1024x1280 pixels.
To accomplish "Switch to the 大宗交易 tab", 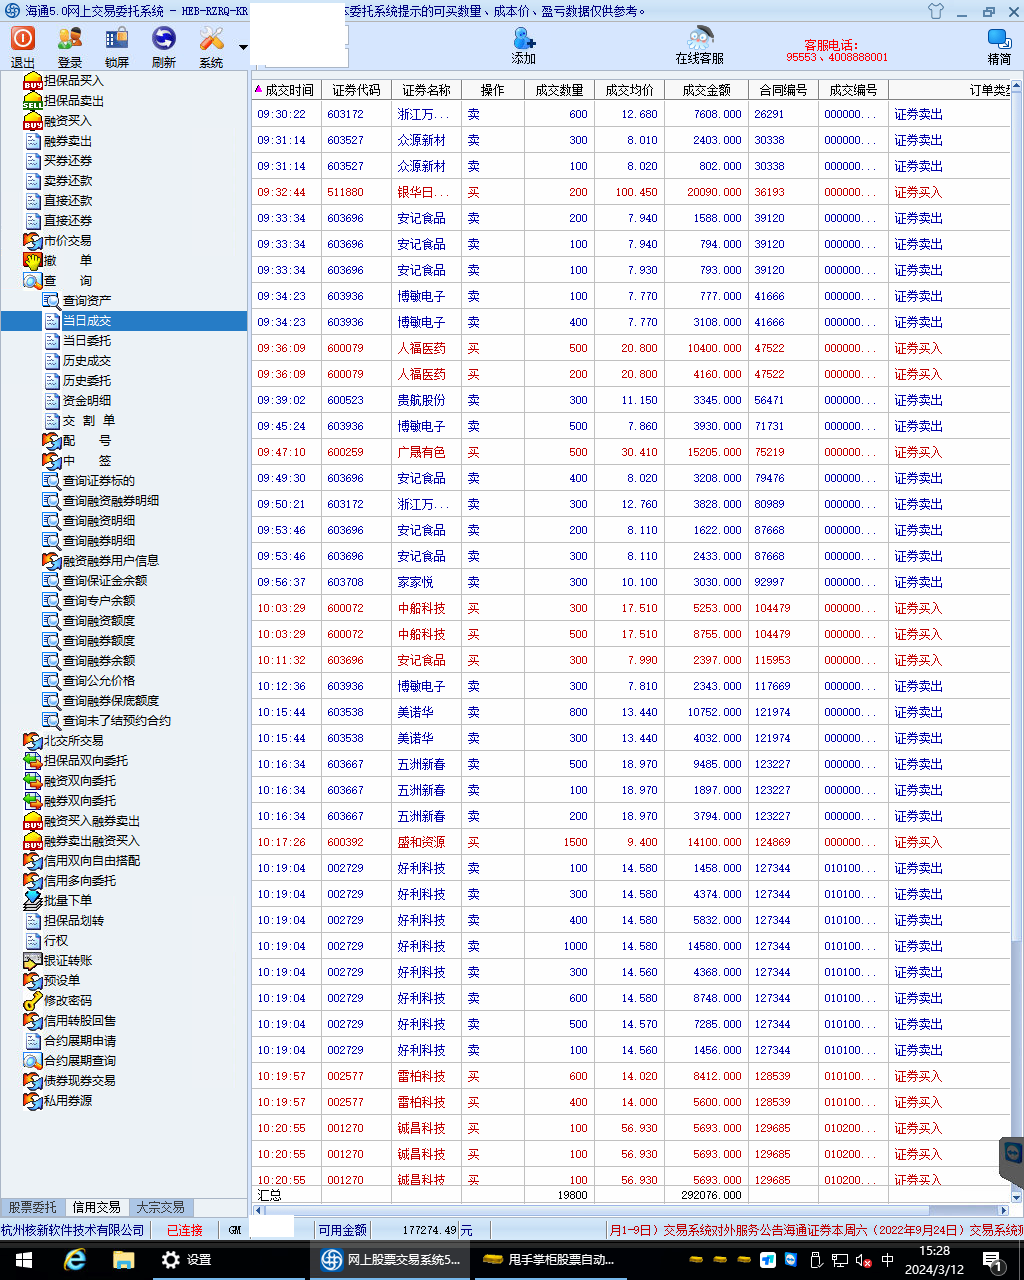I will pyautogui.click(x=161, y=1207).
